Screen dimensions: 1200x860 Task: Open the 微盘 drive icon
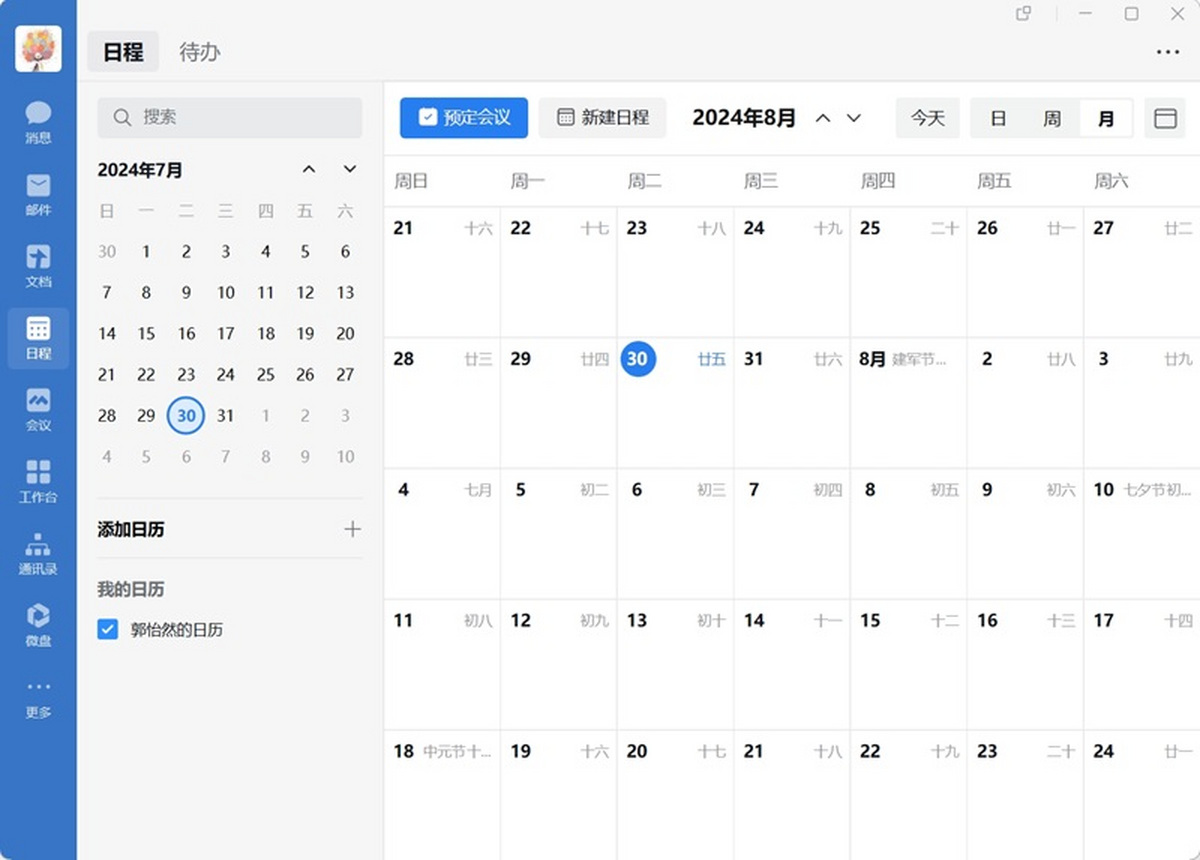[x=38, y=624]
